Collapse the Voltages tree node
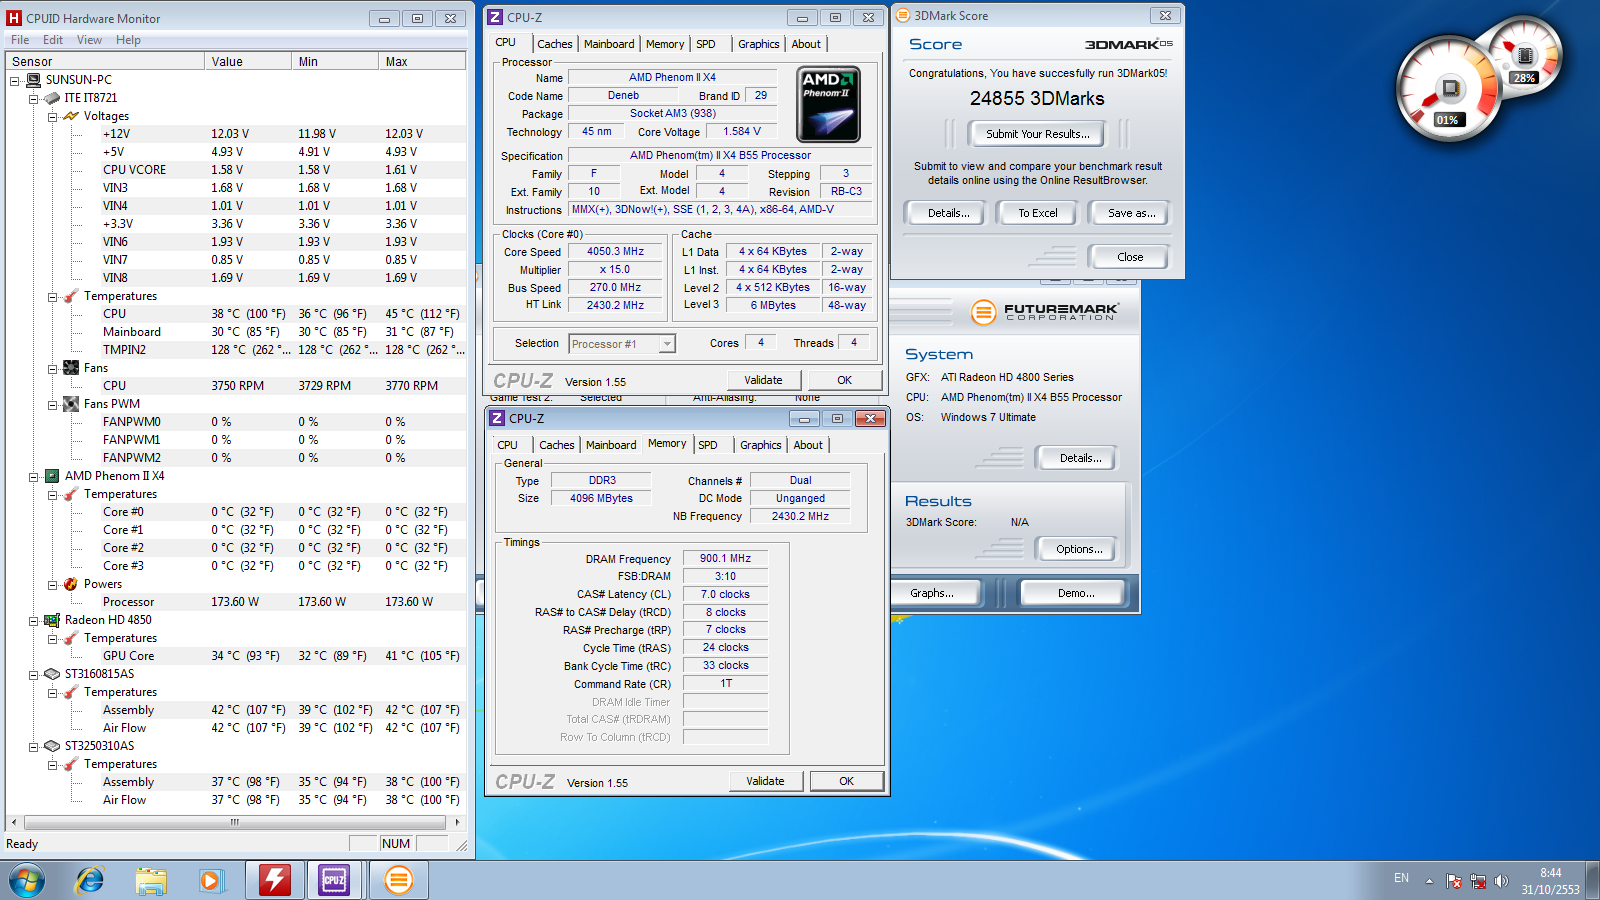Screen dimensions: 1600x900 (52, 116)
